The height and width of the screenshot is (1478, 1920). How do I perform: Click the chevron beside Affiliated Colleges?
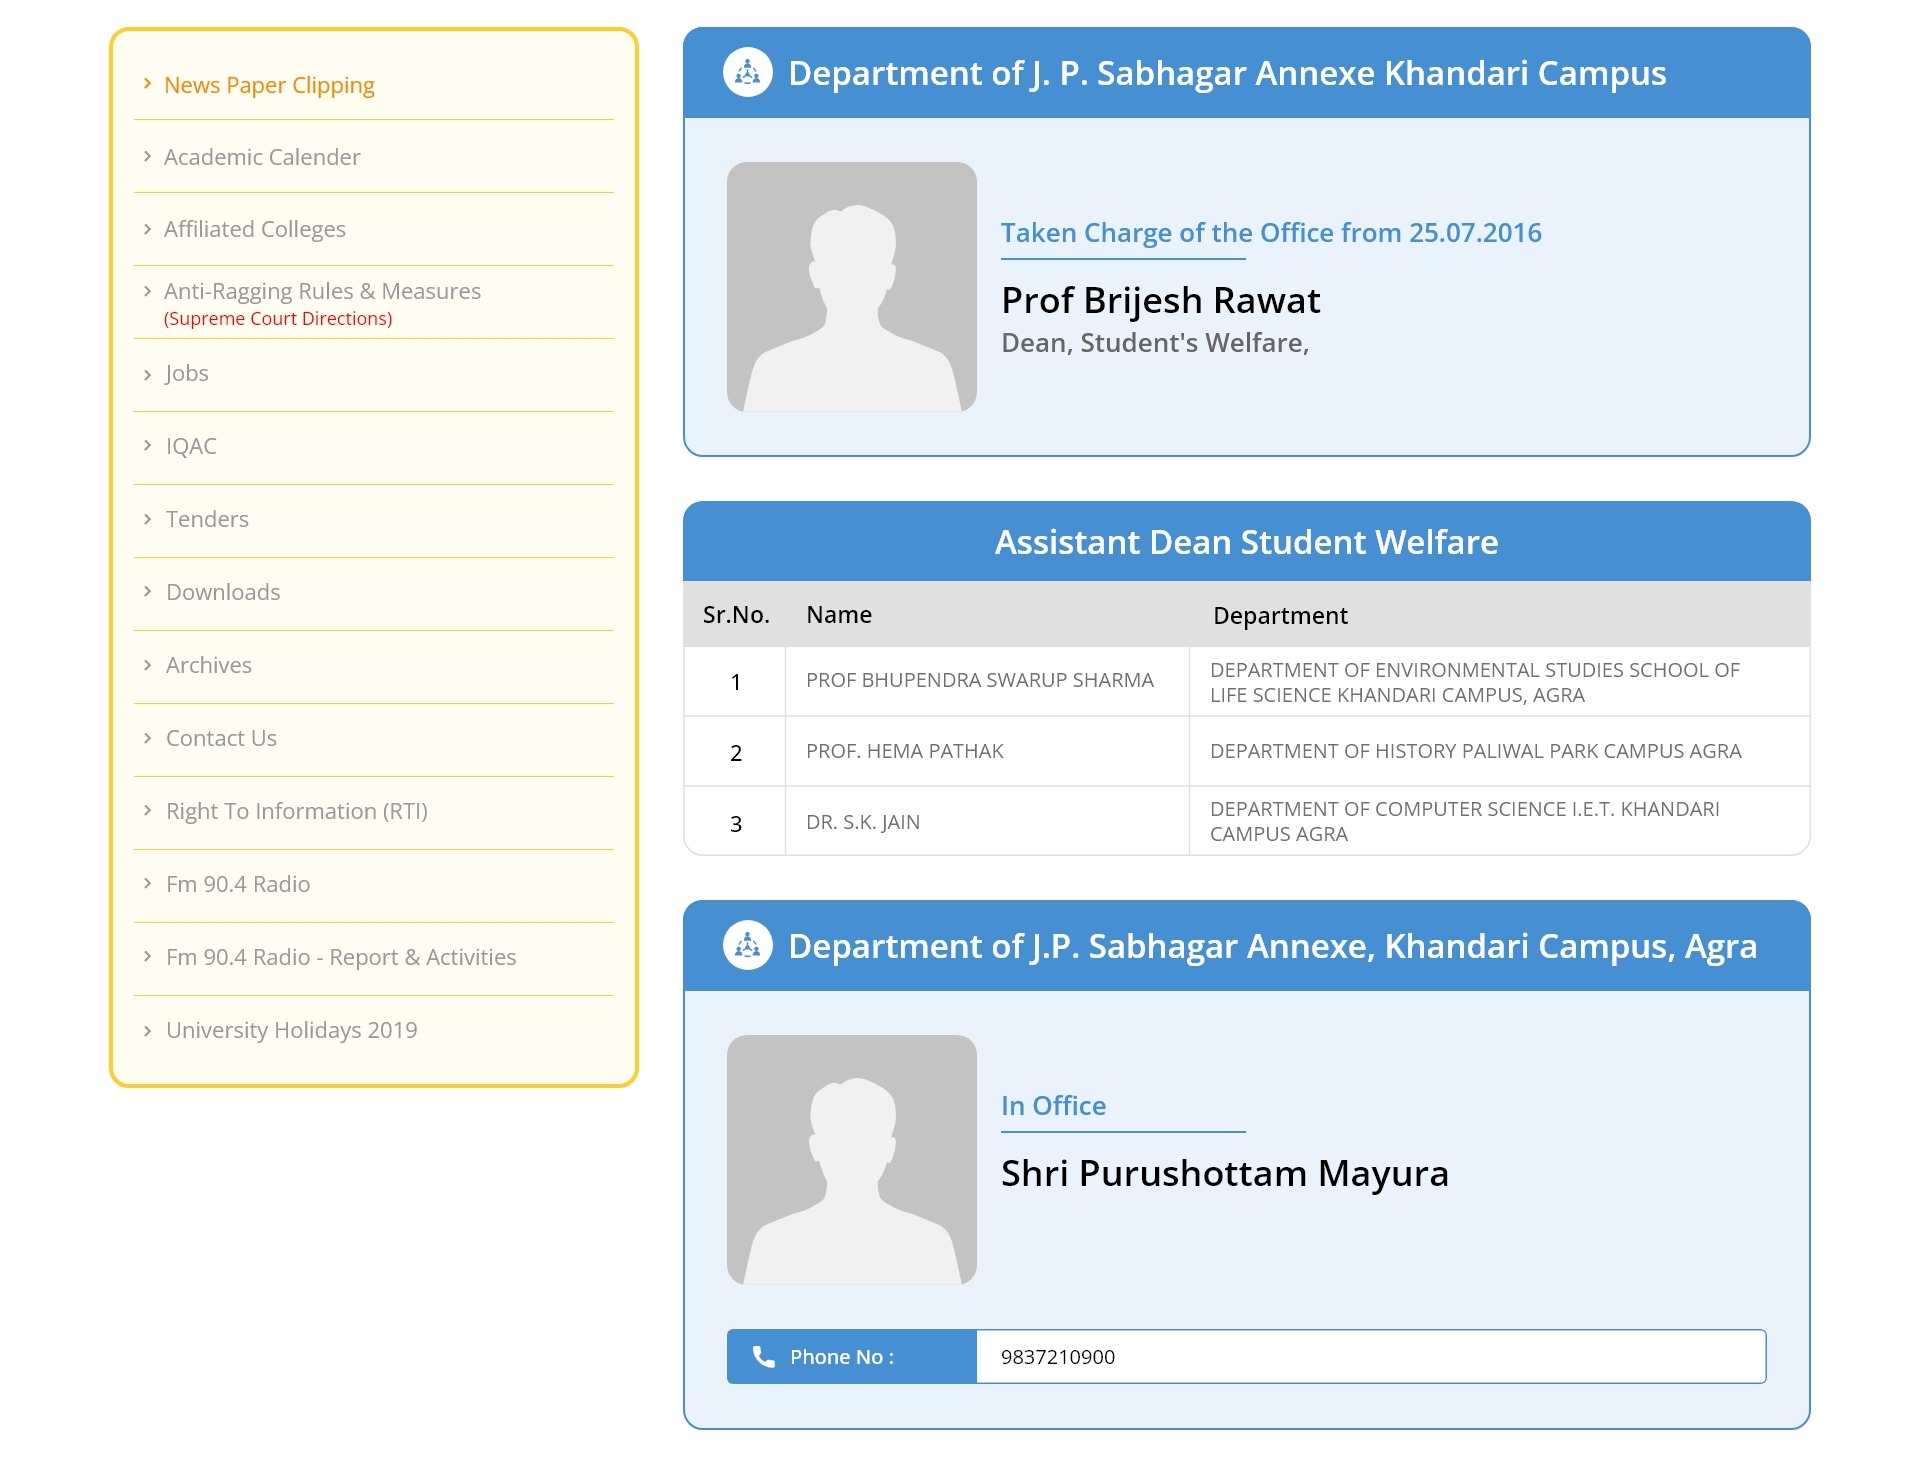(148, 229)
